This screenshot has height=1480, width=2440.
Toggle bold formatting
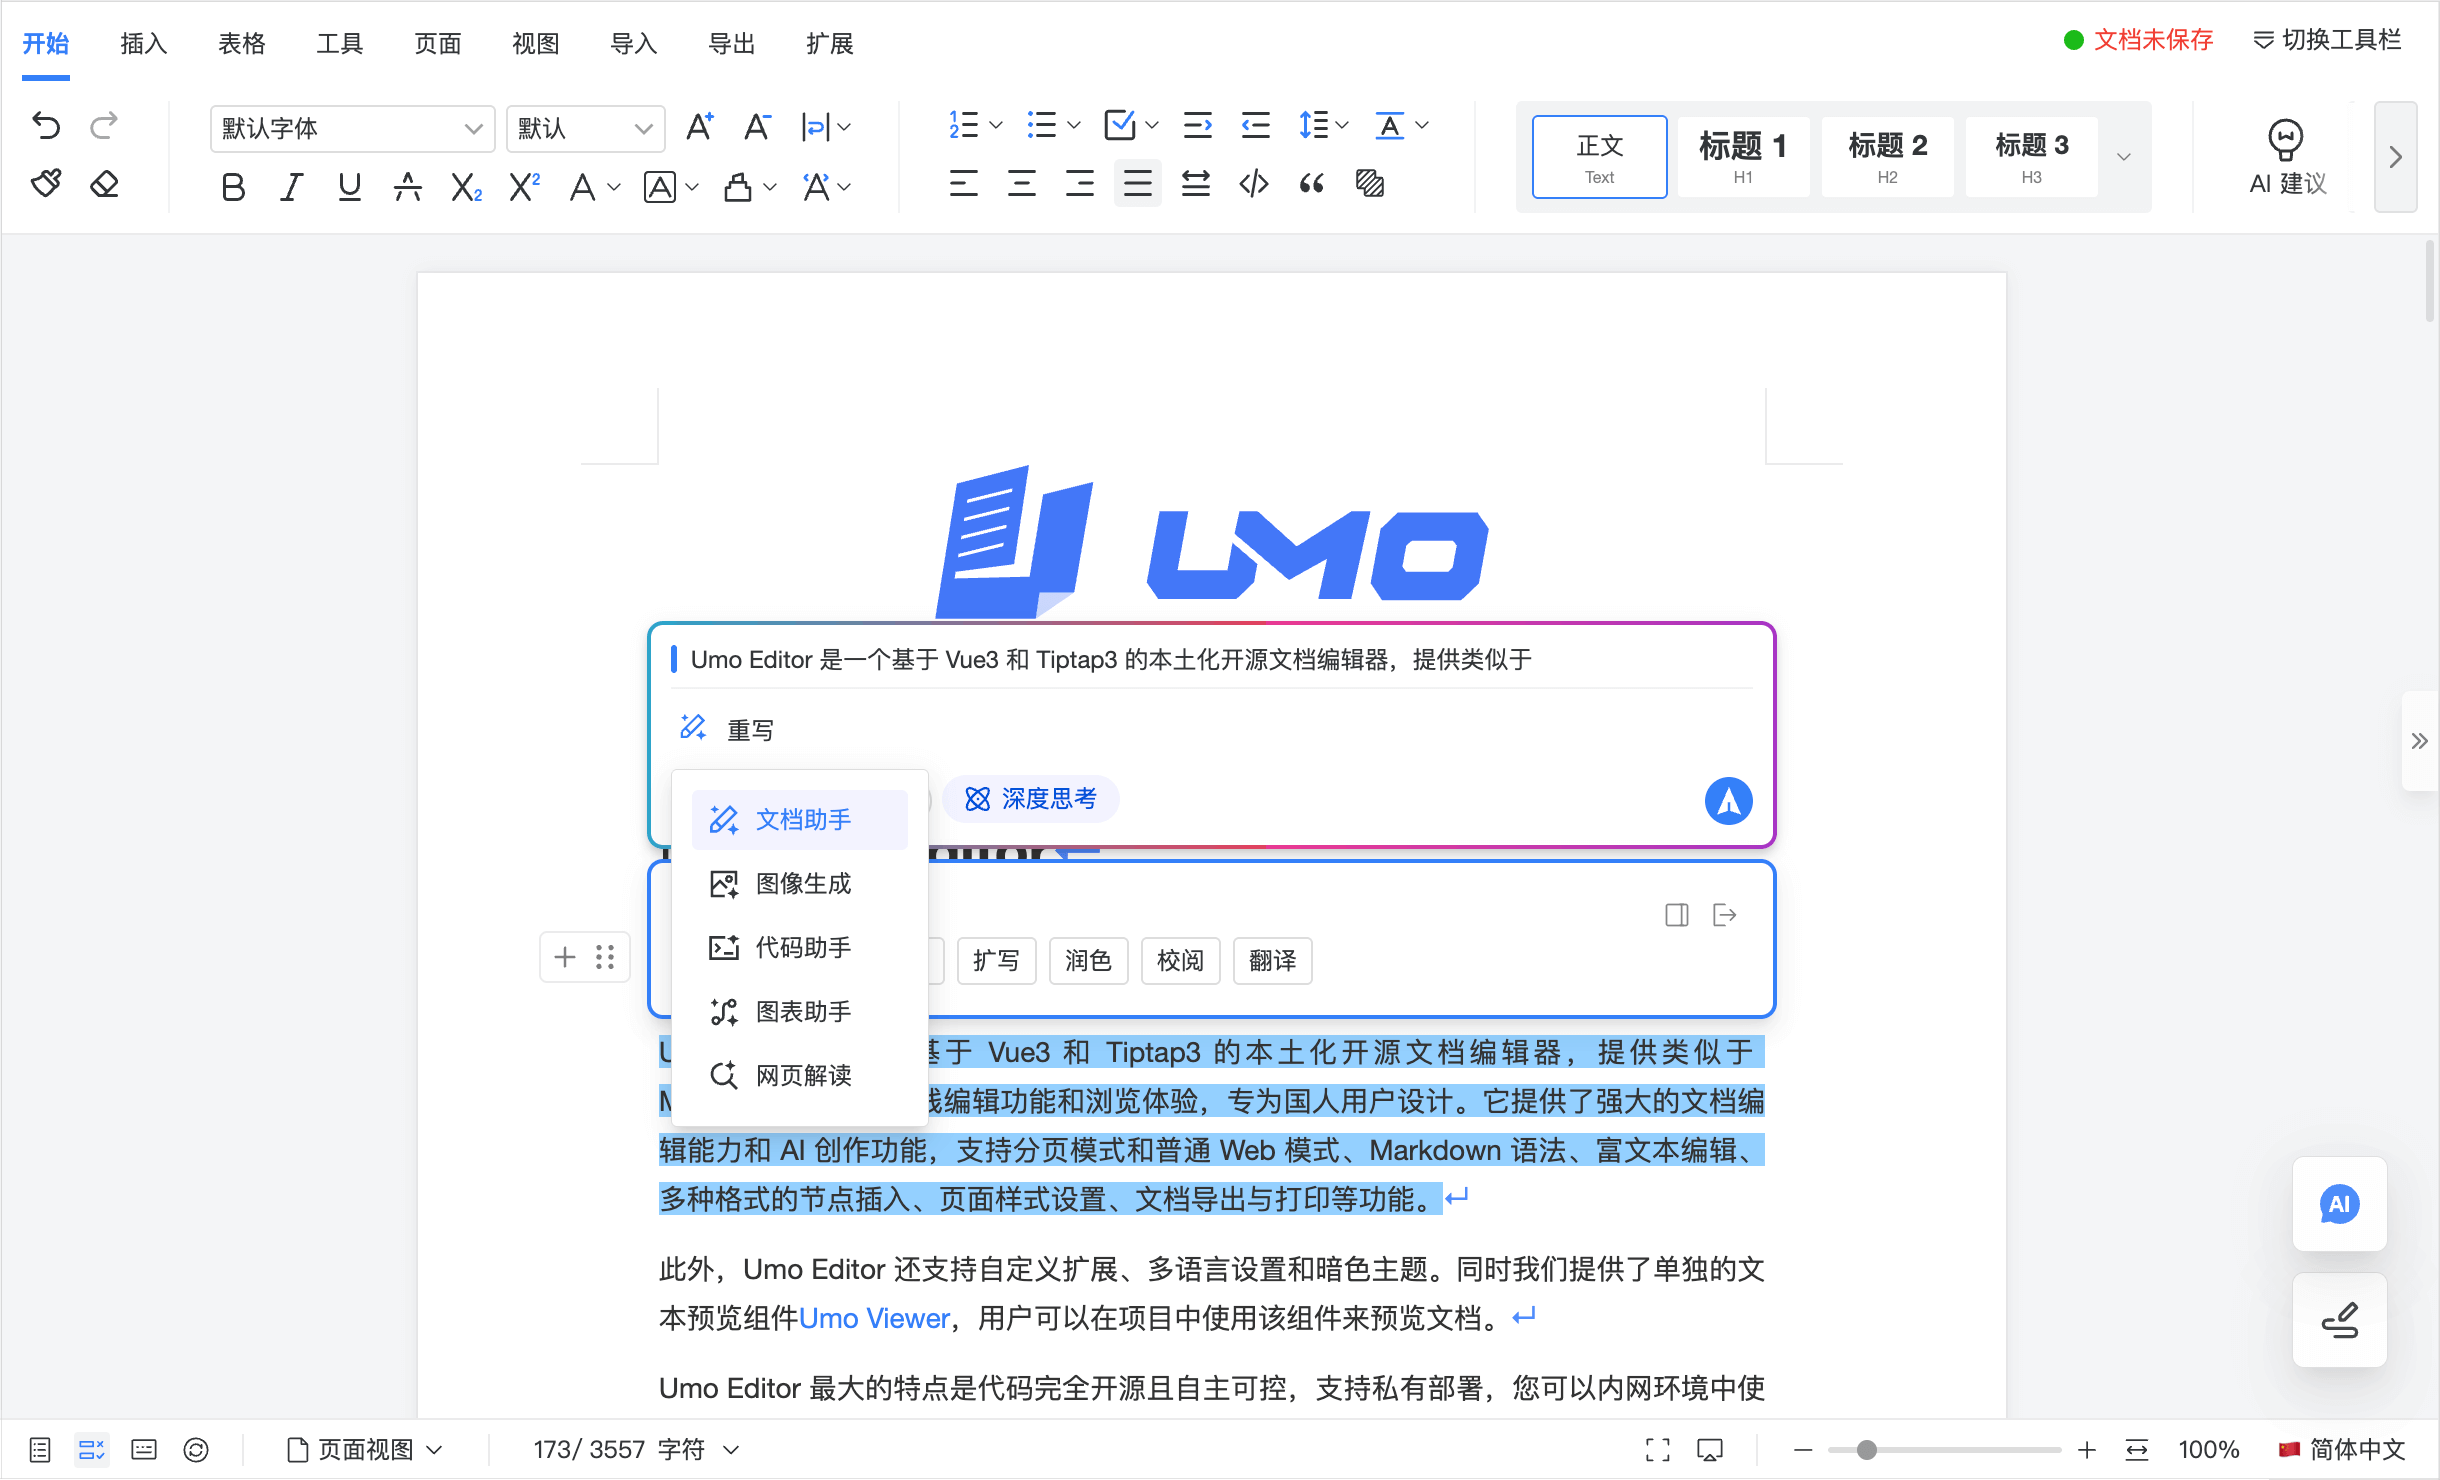(x=233, y=186)
